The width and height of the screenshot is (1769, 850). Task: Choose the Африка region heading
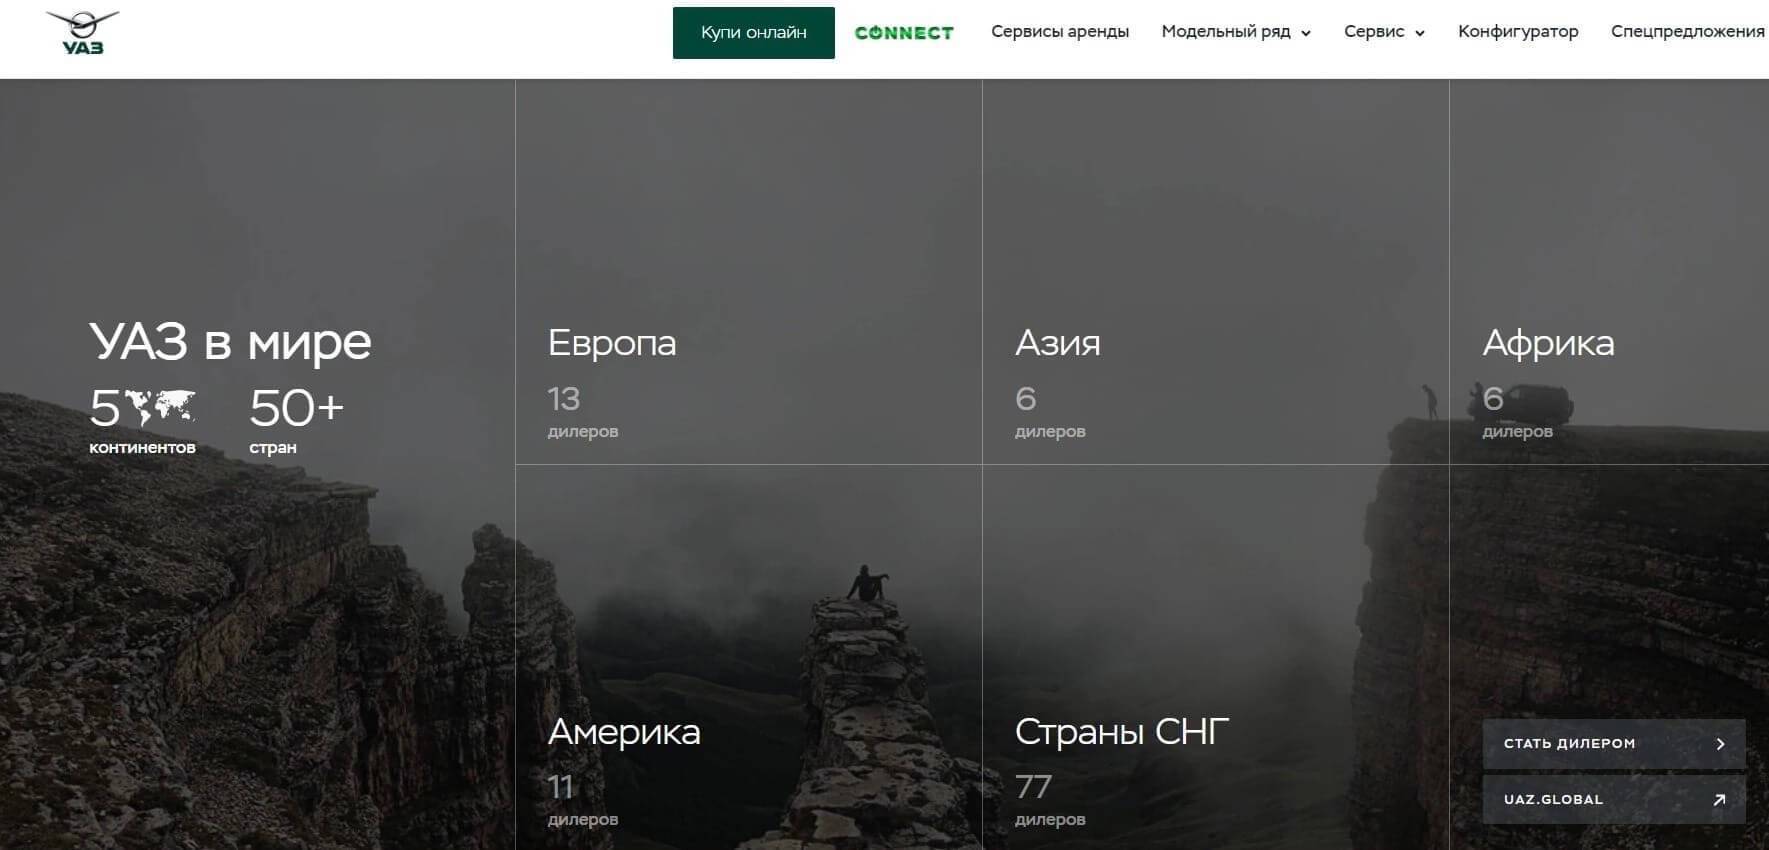tap(1547, 343)
